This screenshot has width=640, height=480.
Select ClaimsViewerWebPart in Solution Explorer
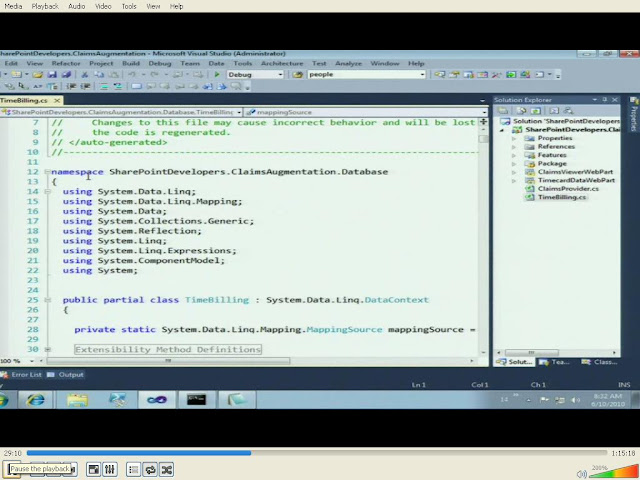(x=575, y=172)
